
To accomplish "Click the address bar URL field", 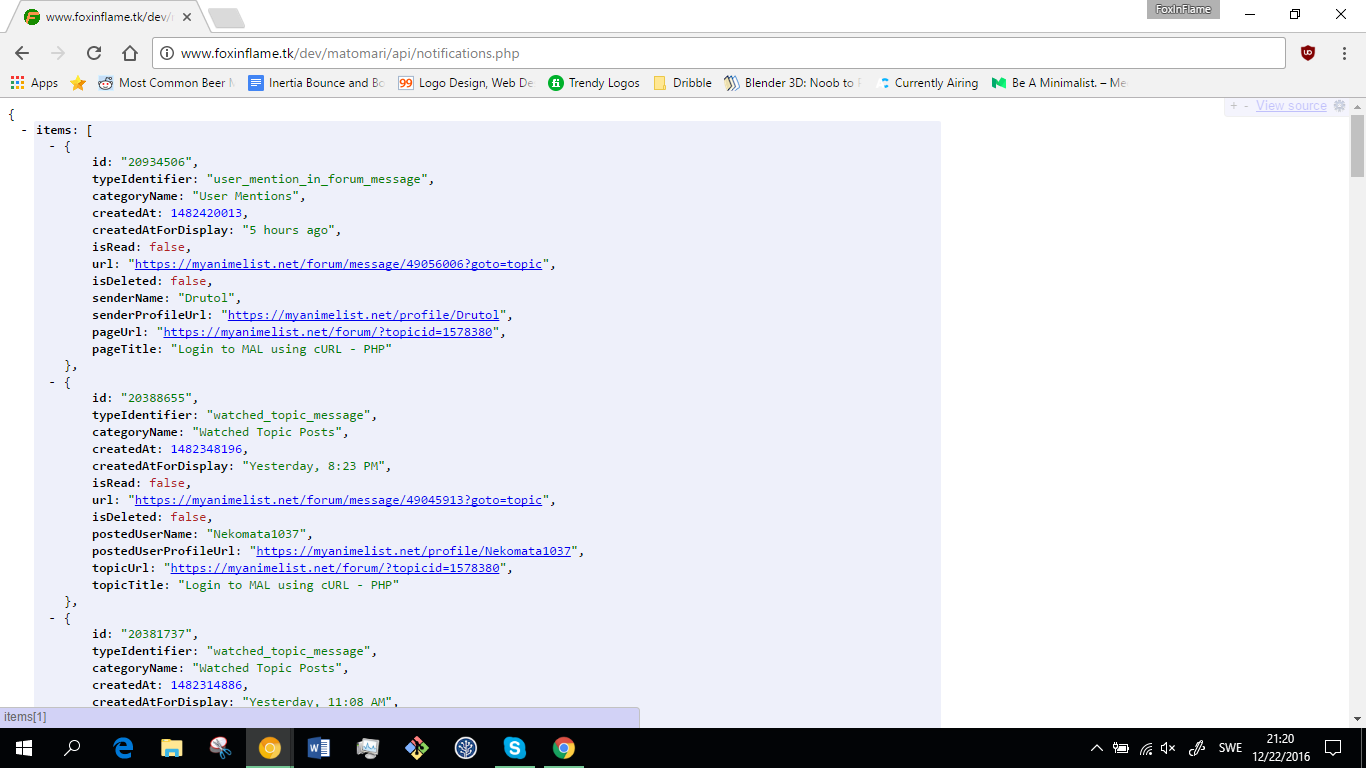I will pos(700,53).
